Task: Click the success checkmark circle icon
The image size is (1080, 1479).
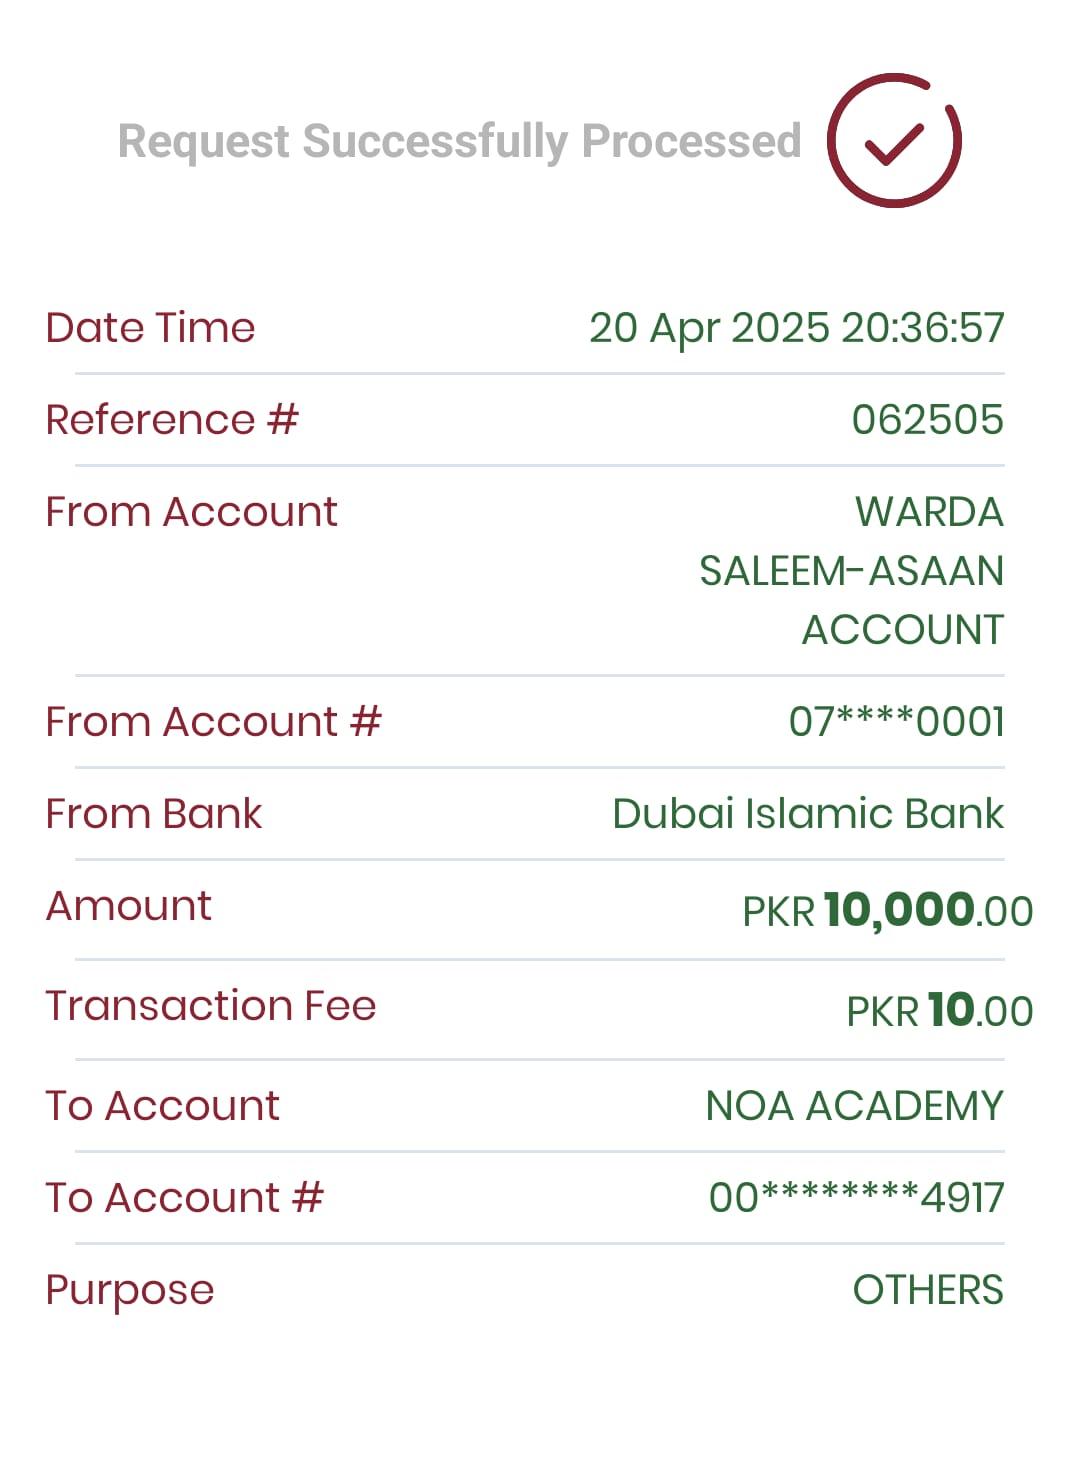Action: click(894, 141)
